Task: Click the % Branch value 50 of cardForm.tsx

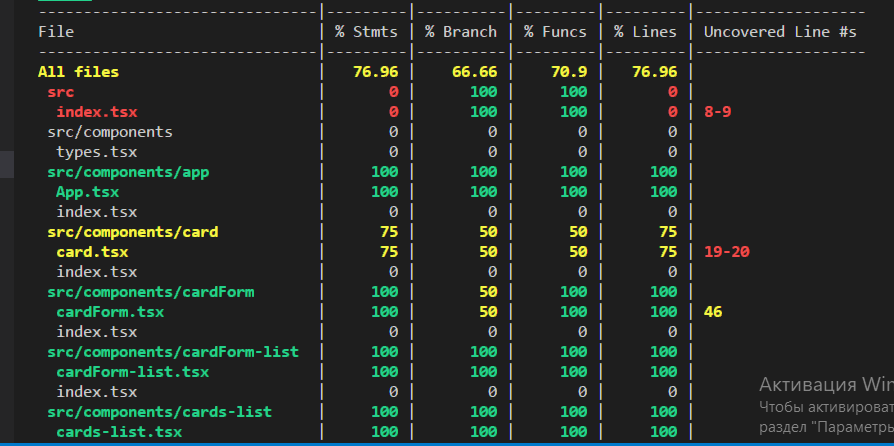Action: pos(488,312)
